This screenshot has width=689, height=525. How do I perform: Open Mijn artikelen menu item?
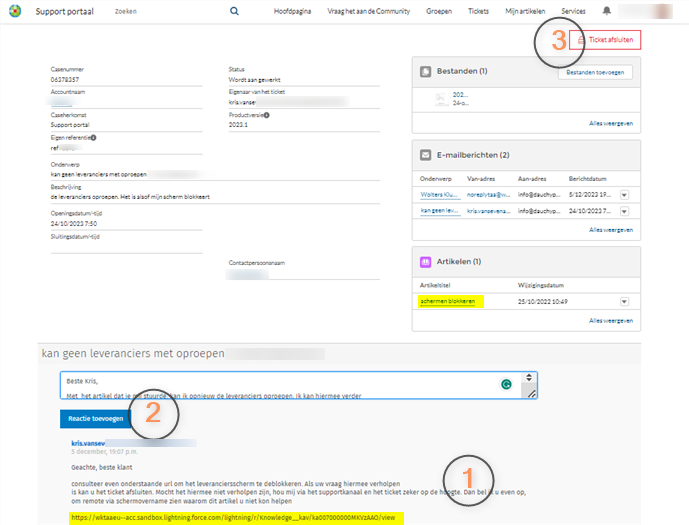525,11
